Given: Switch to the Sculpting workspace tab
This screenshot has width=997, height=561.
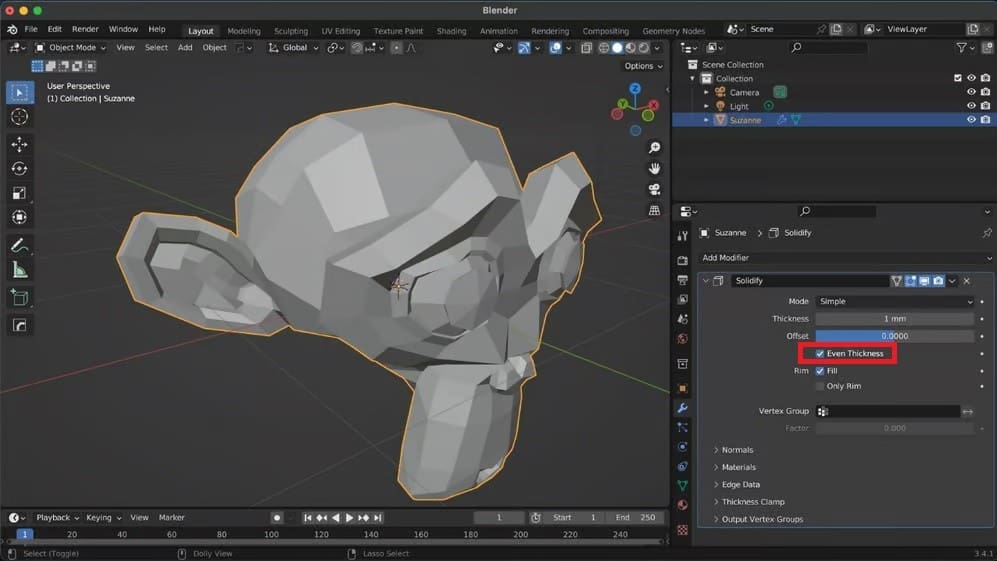Looking at the screenshot, I should 291,31.
